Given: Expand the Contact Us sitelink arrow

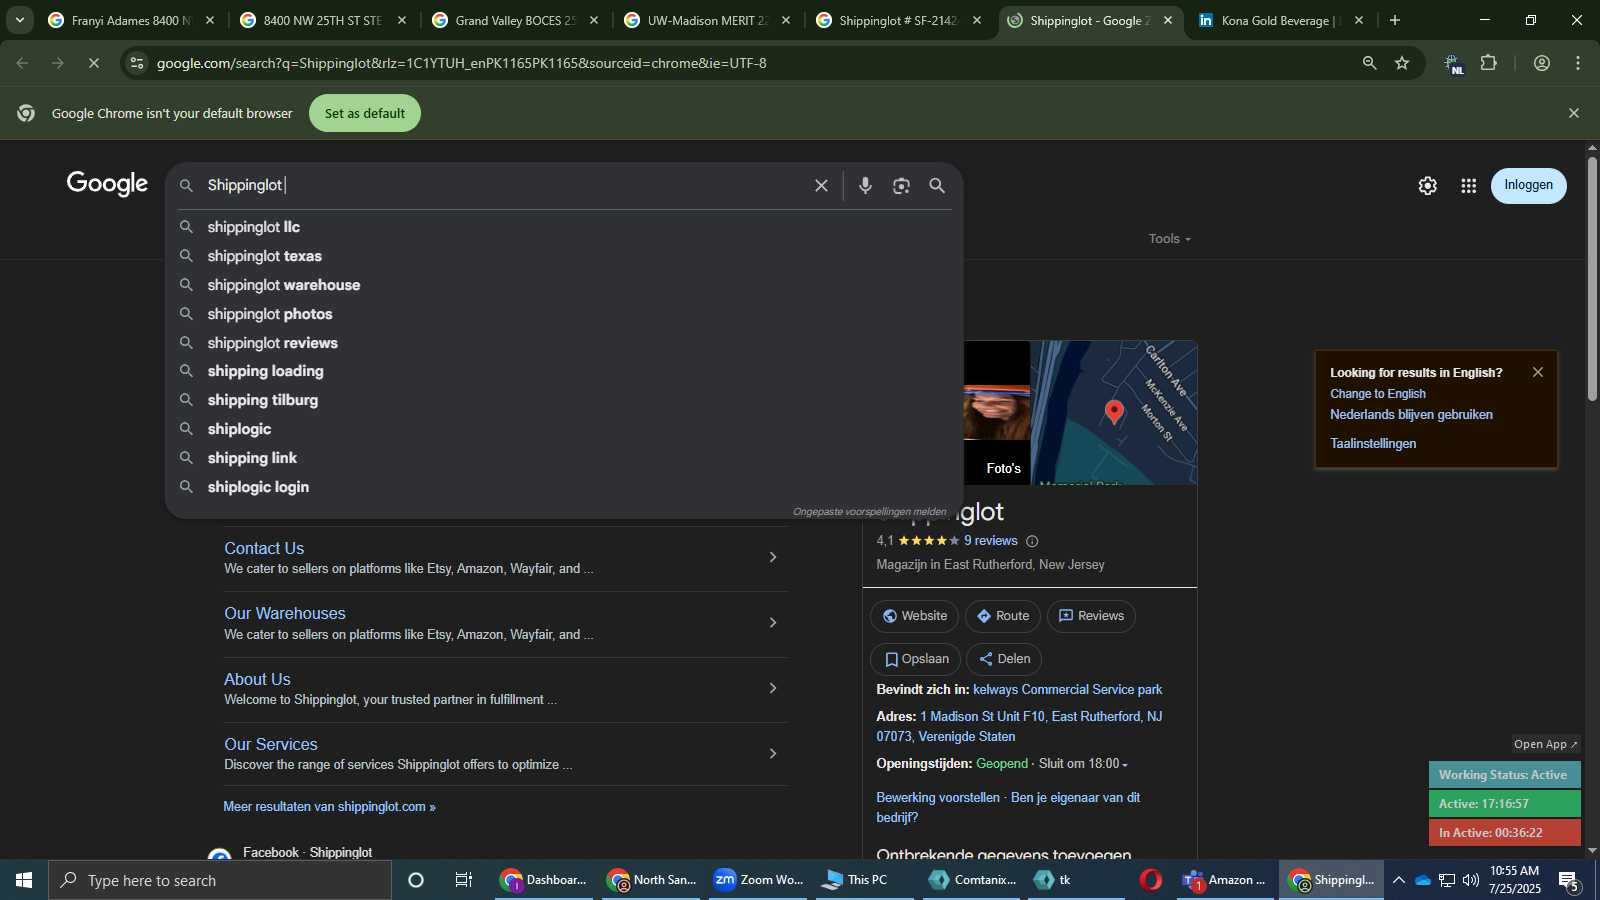Looking at the screenshot, I should (x=772, y=557).
